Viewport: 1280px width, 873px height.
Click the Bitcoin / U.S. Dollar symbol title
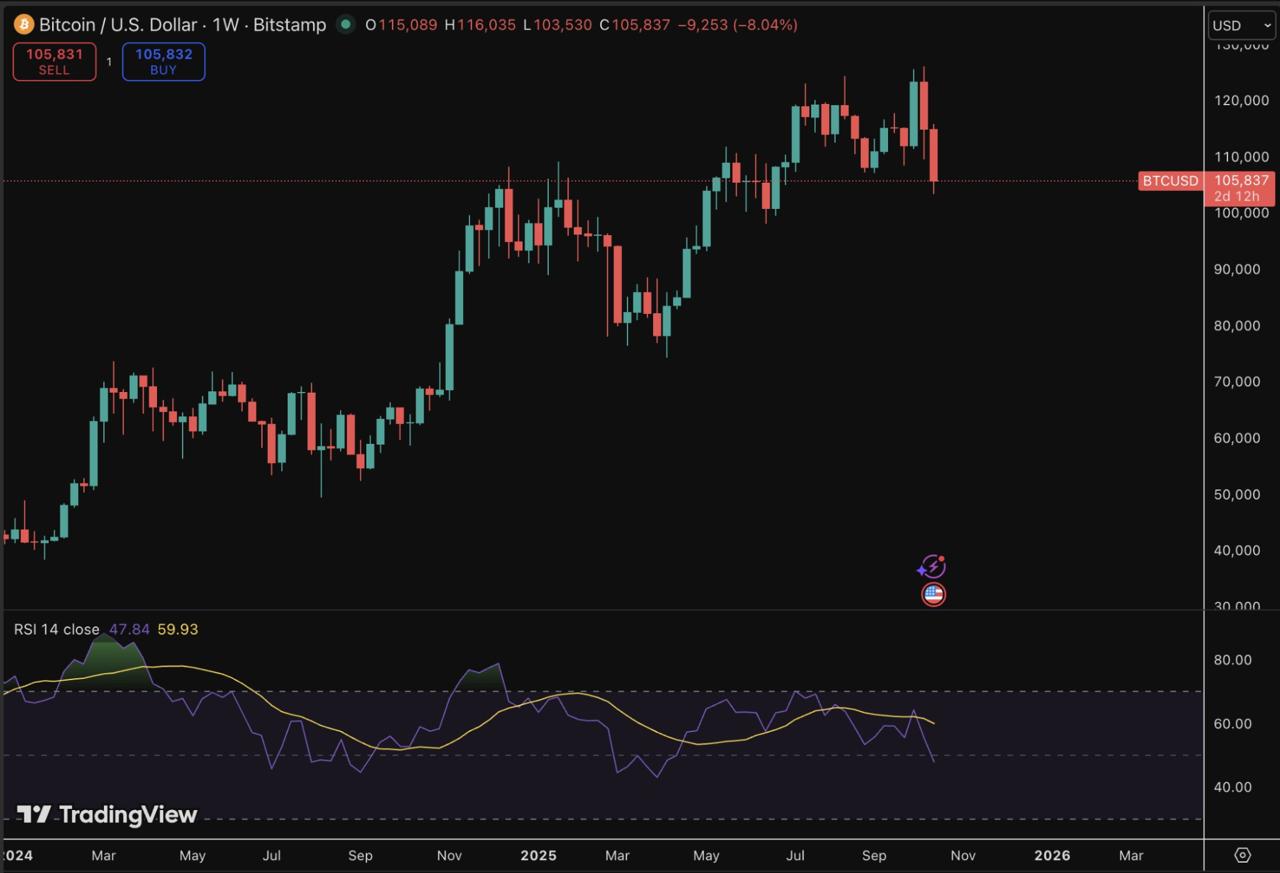124,24
